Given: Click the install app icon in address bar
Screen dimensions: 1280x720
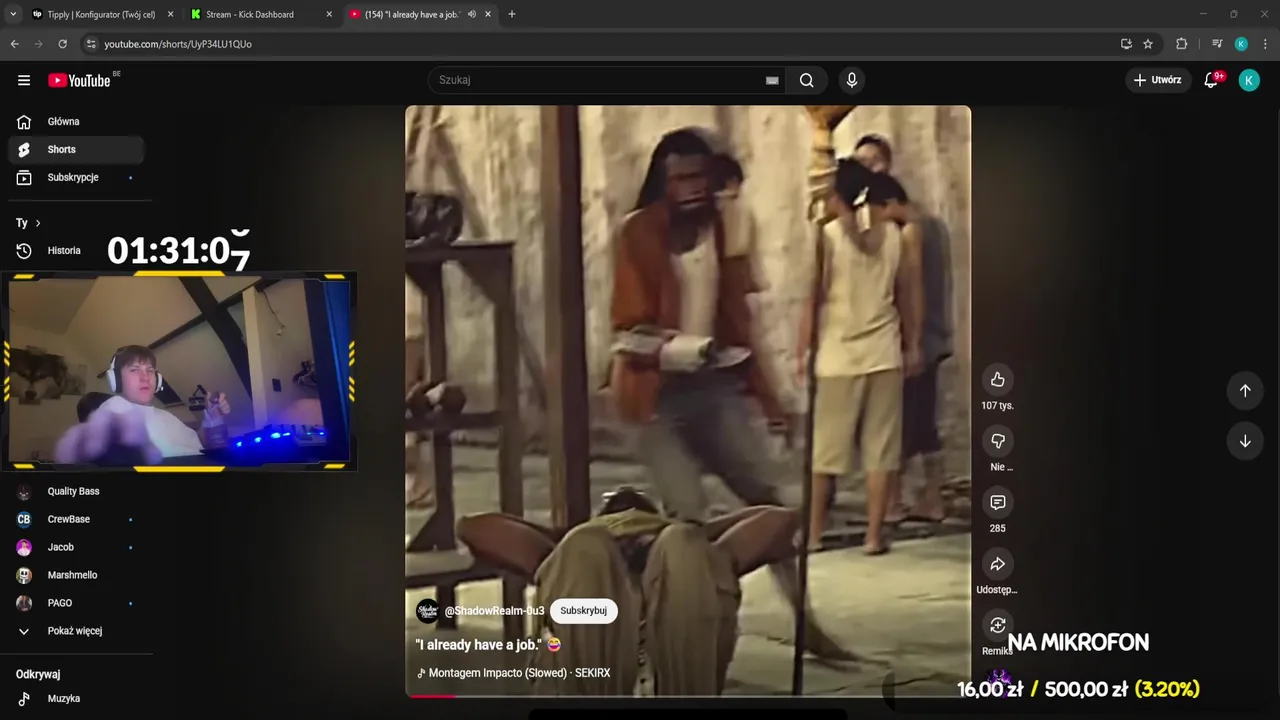Looking at the screenshot, I should [x=1126, y=44].
